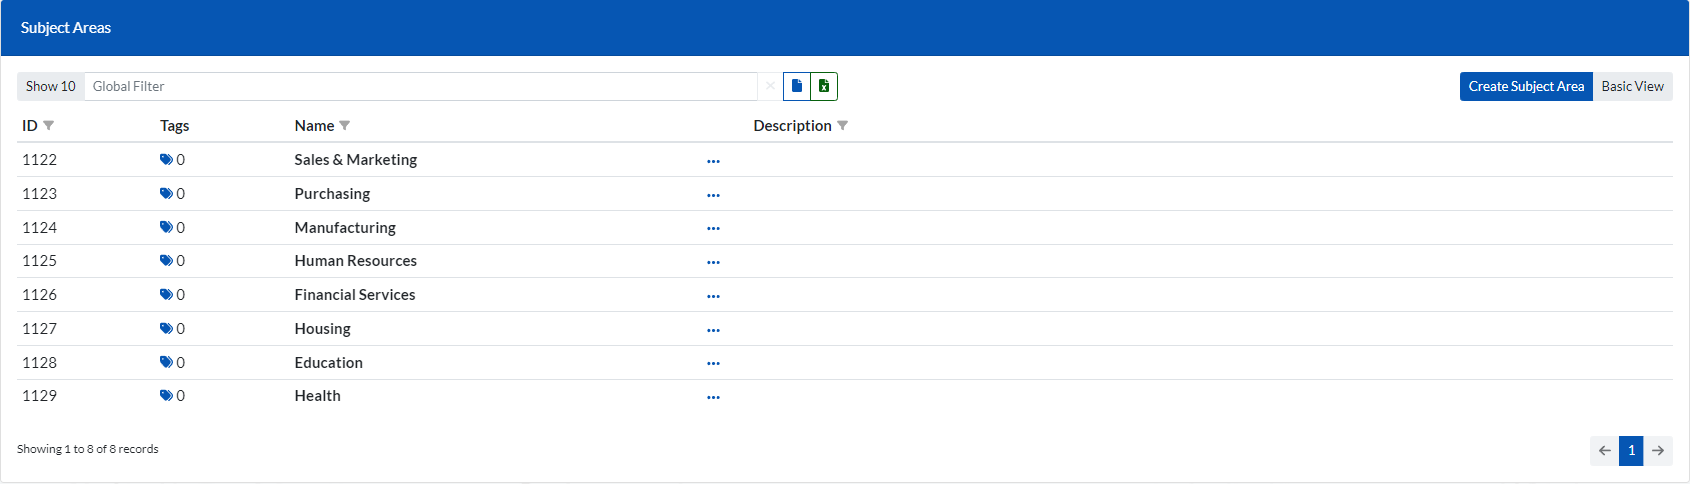Click the Create Subject Area button

pos(1525,87)
